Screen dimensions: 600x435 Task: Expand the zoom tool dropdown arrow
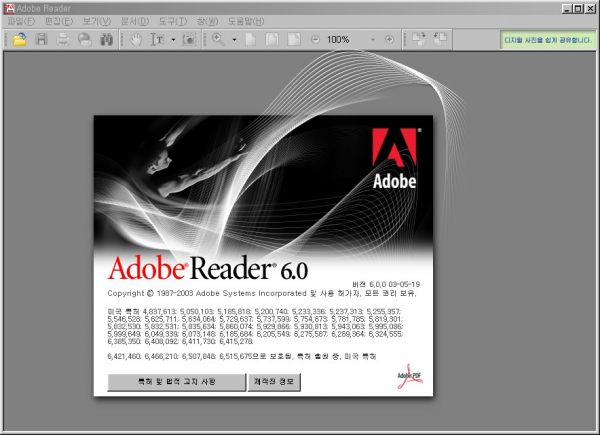[234, 39]
